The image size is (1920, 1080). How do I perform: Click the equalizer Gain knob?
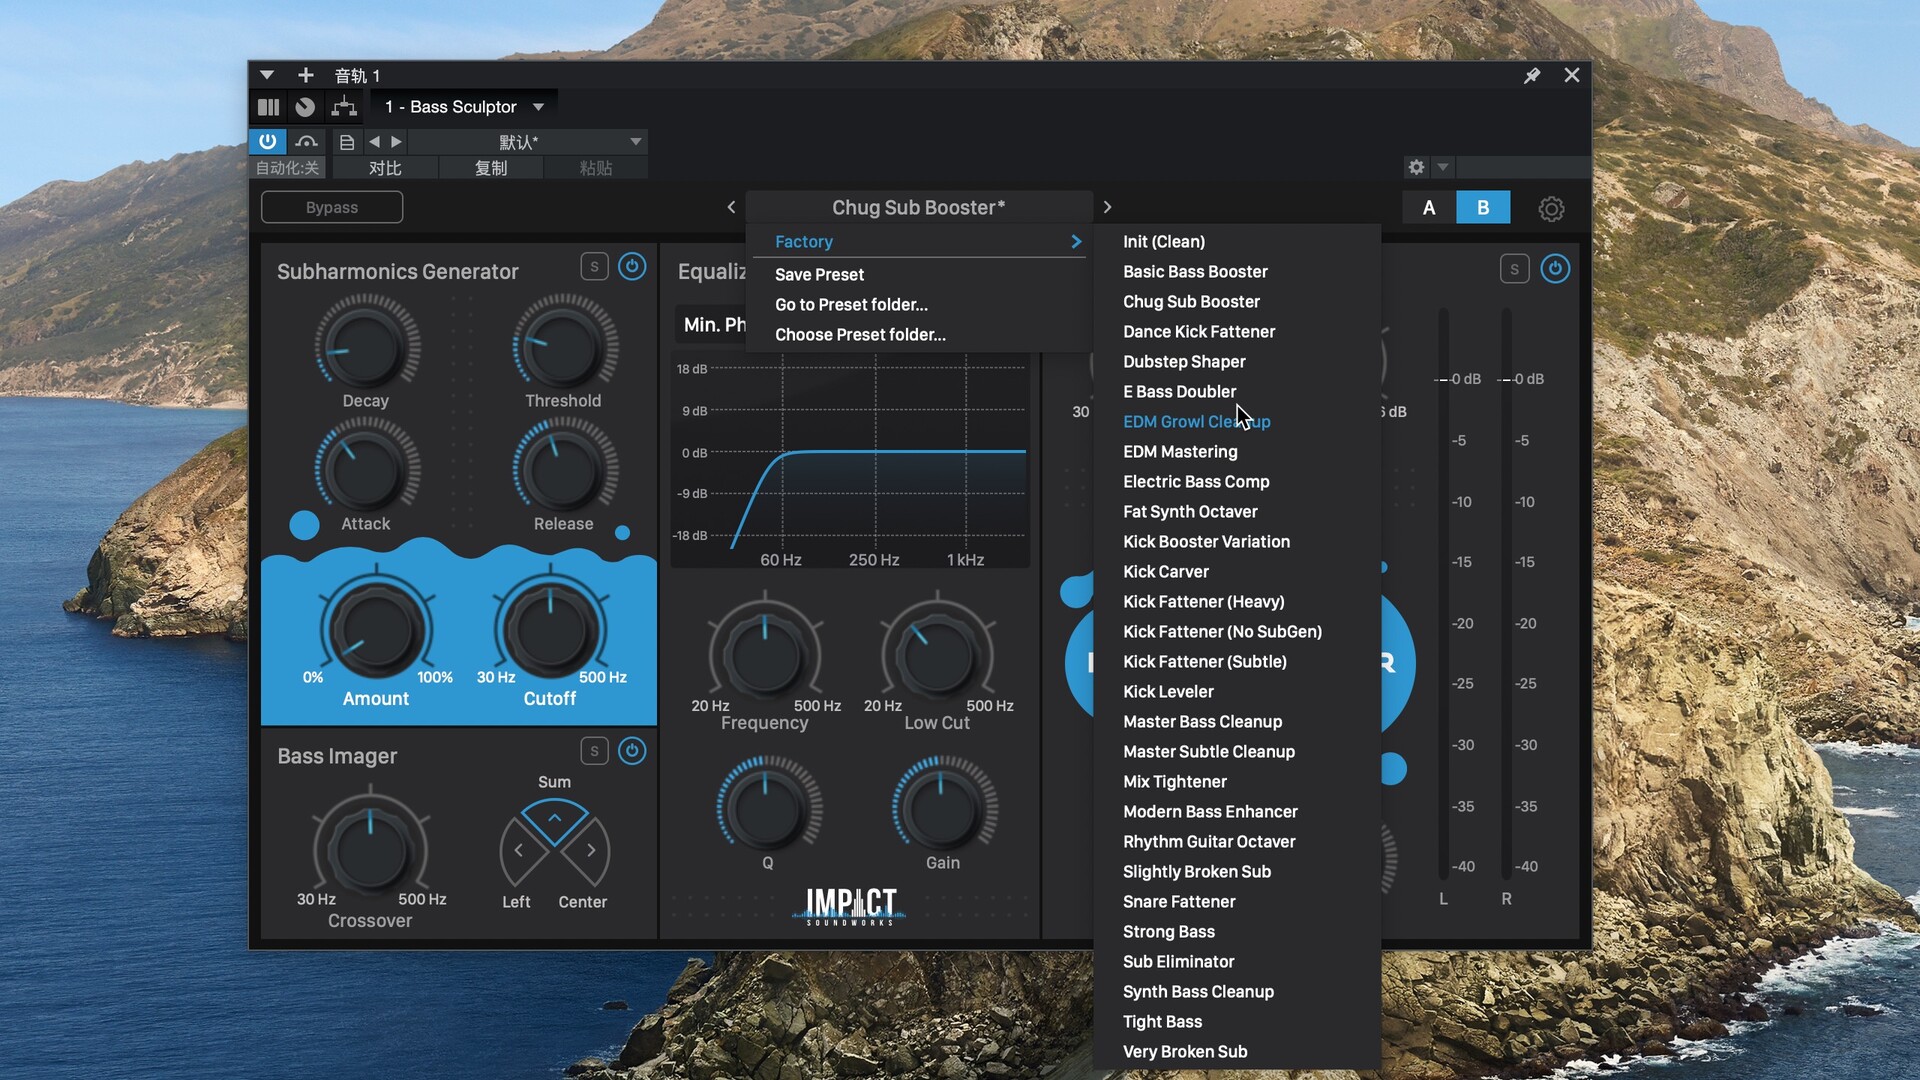coord(942,807)
